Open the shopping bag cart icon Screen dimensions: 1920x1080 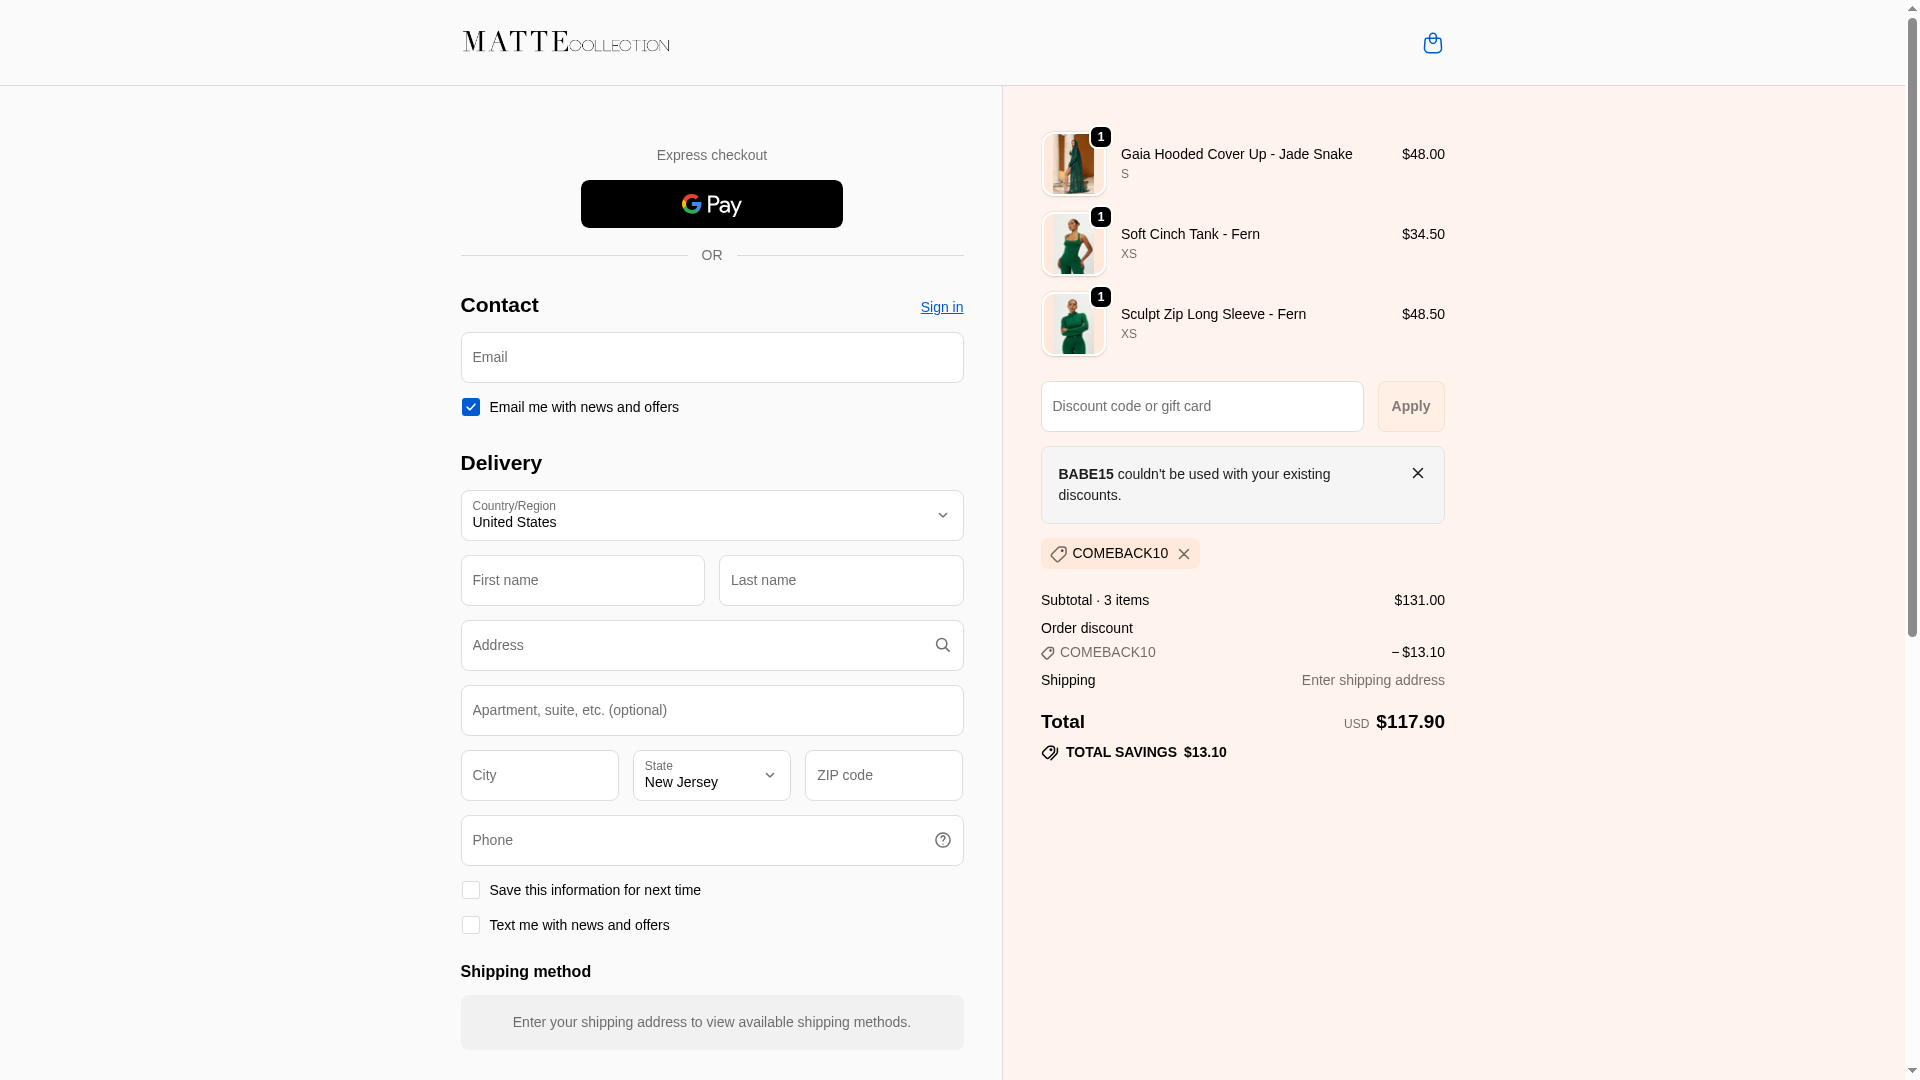point(1432,43)
